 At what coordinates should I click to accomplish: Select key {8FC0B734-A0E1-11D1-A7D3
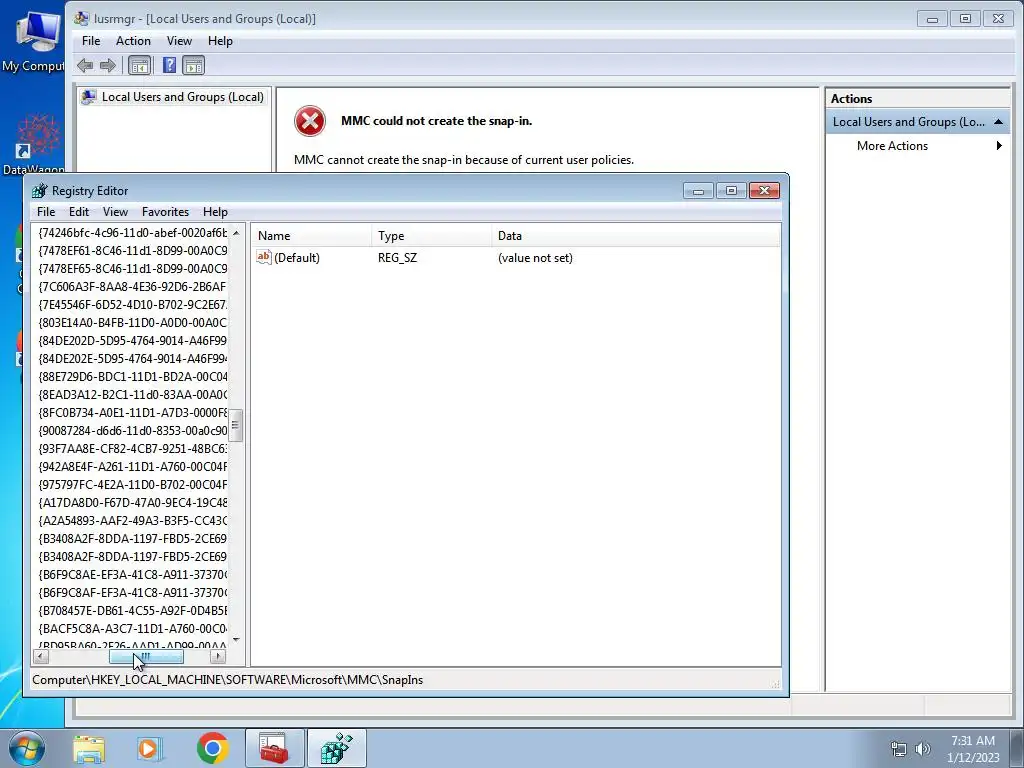[x=133, y=413]
